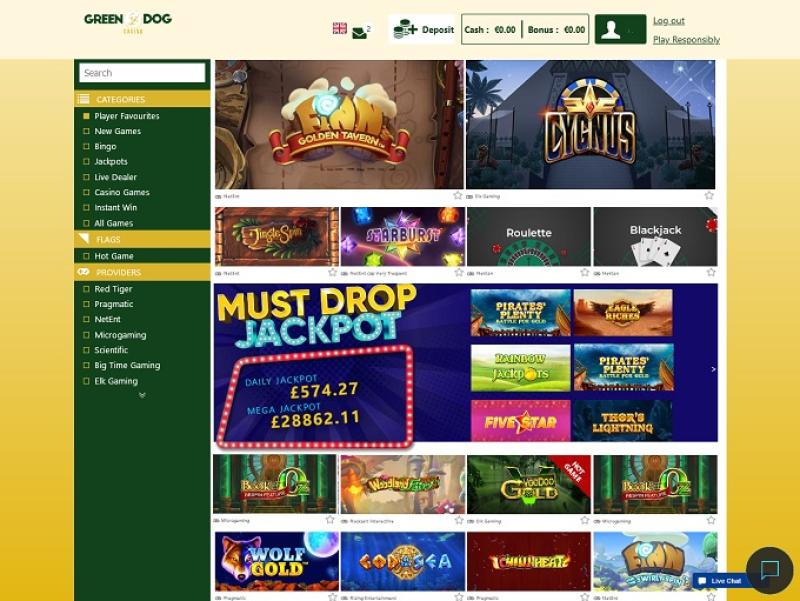Viewport: 800px width, 601px height.
Task: Favourite the Cygnus game star icon
Action: [709, 195]
